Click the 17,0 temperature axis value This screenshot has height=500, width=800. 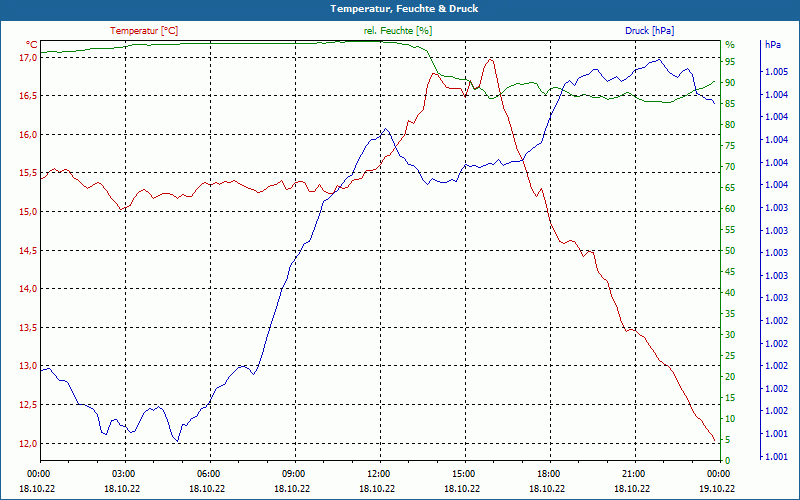coord(28,58)
